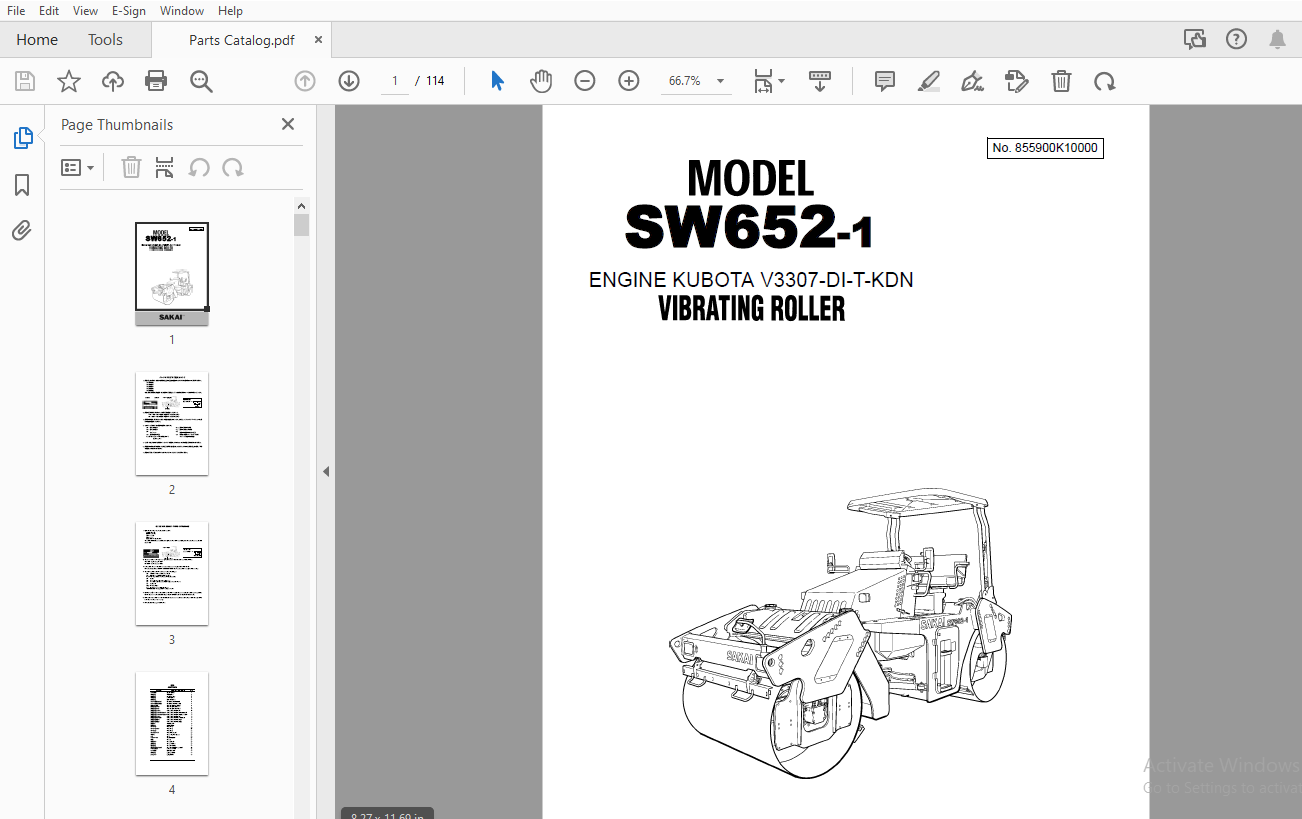
Task: Switch to the Tools tab
Action: click(x=105, y=40)
